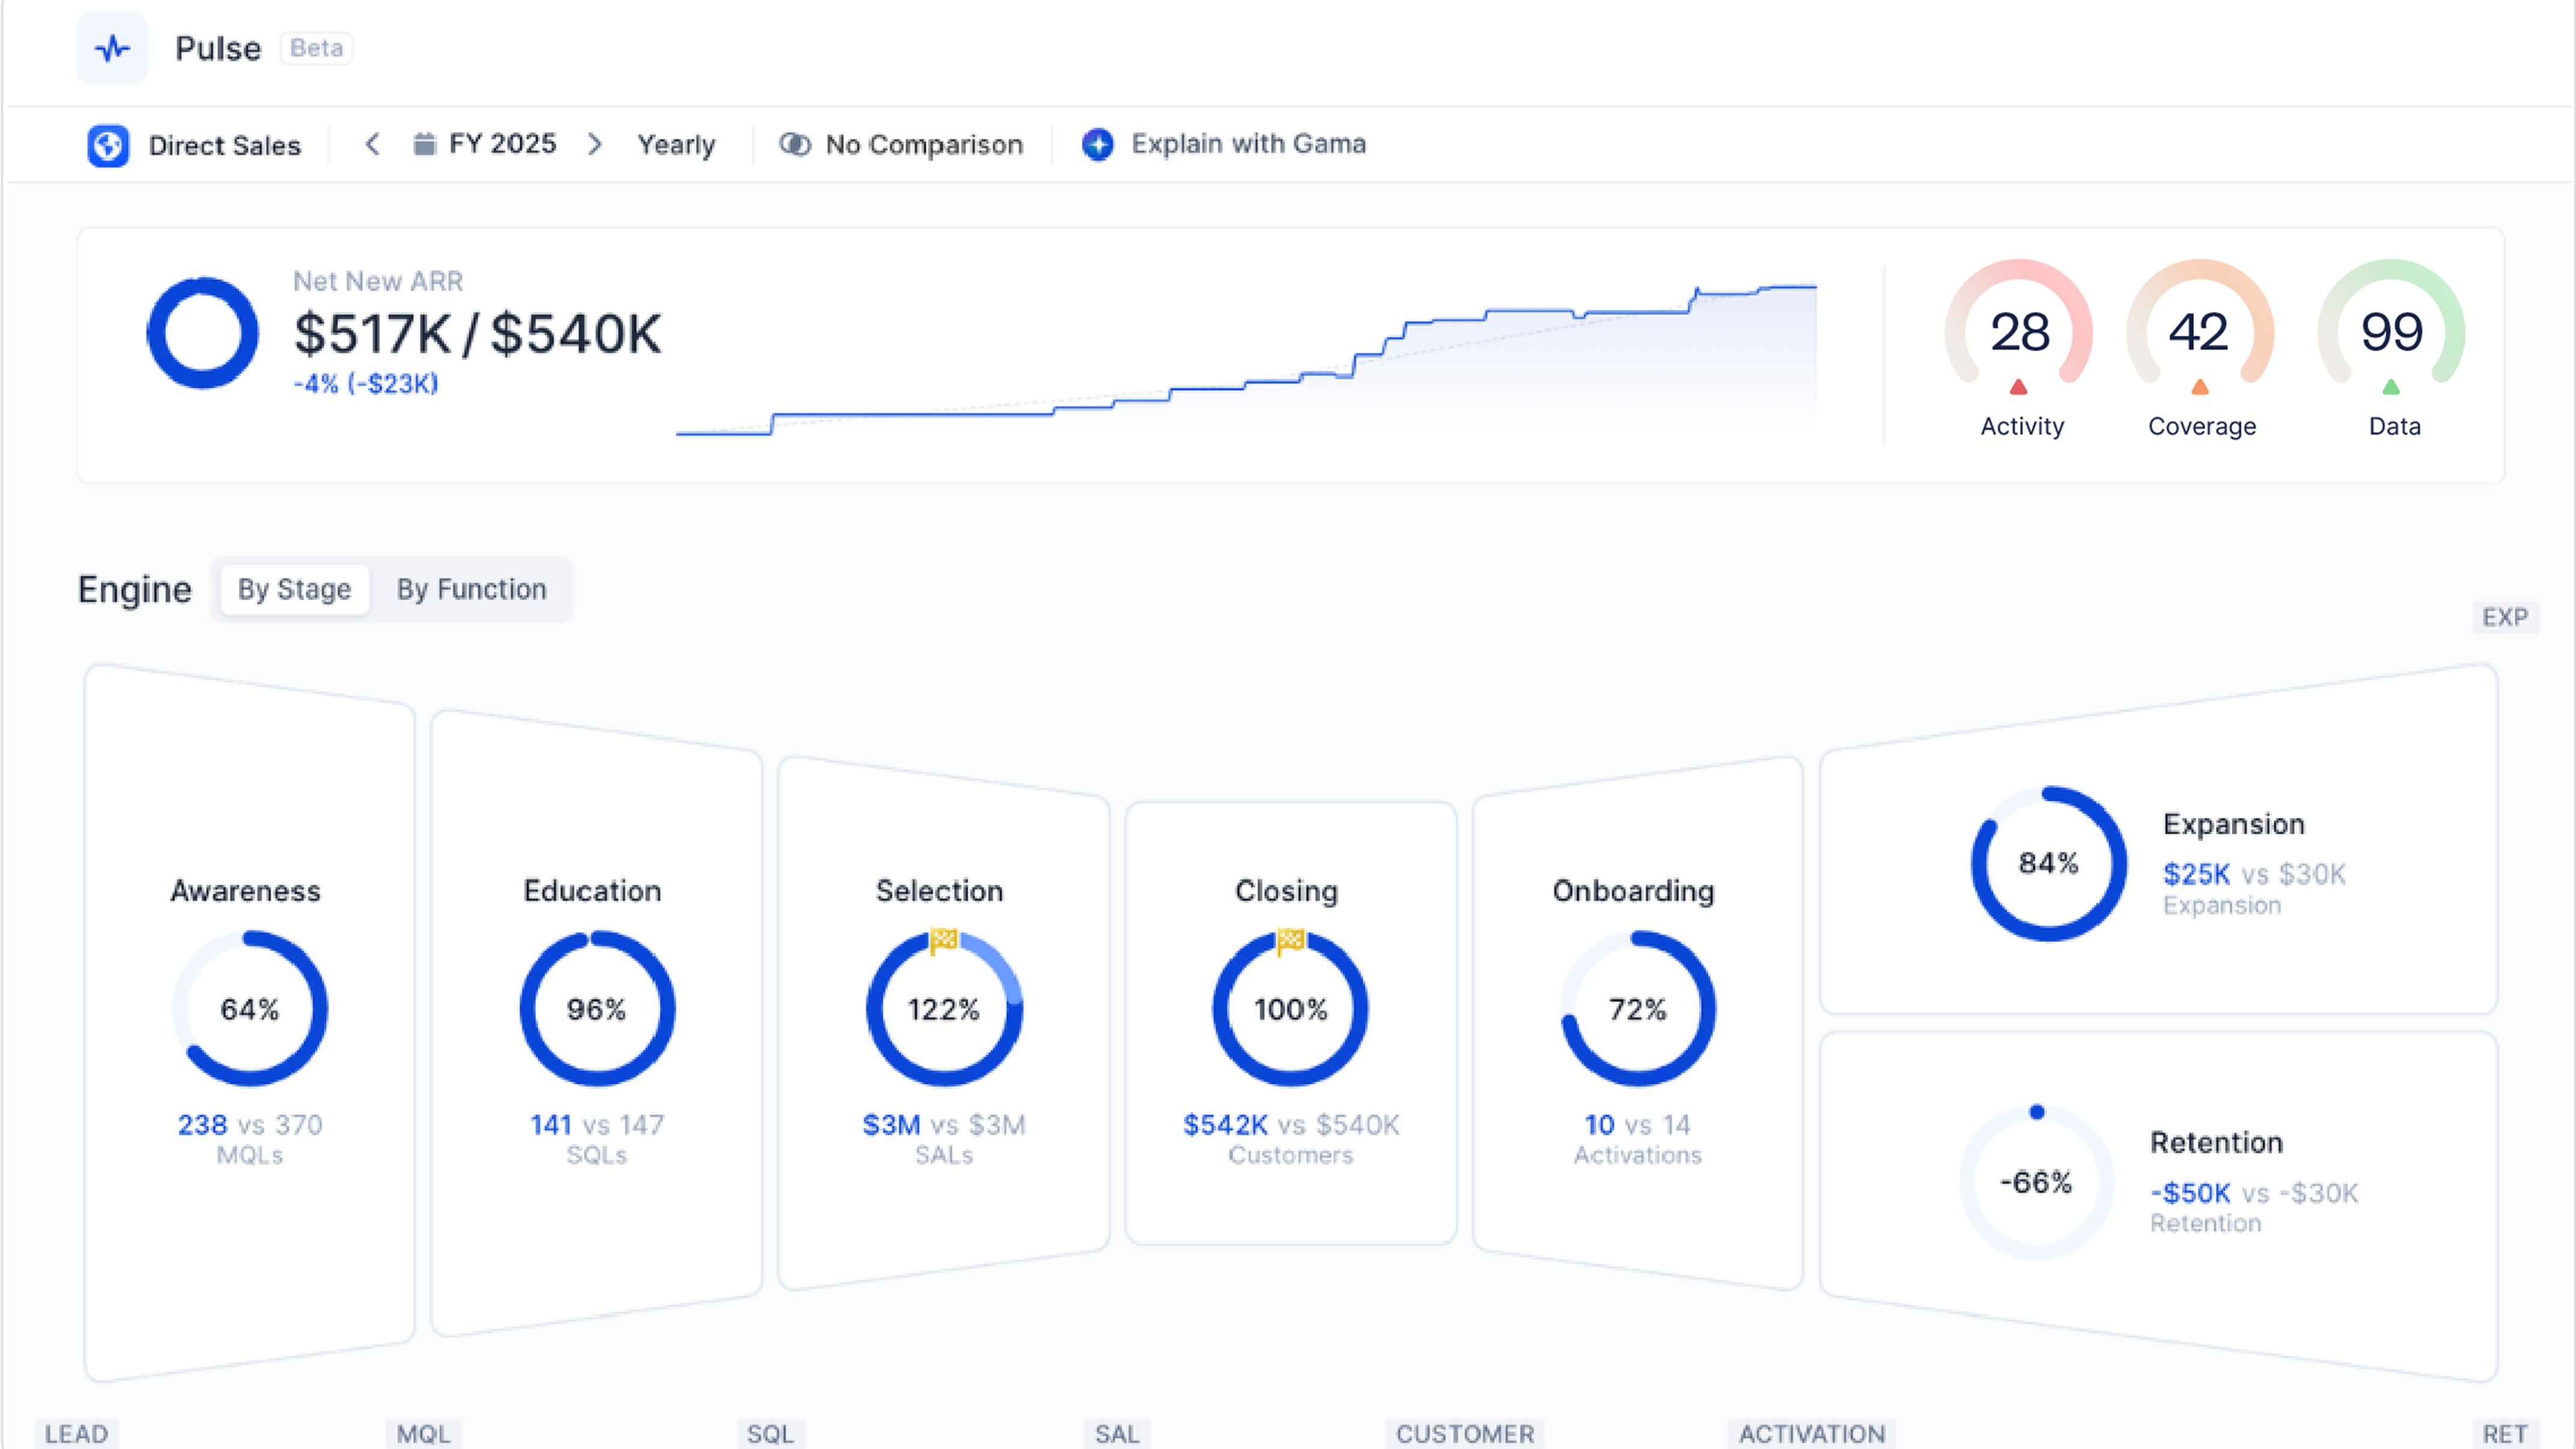
Task: Click the Expansion 84% progress ring
Action: pyautogui.click(x=2048, y=863)
